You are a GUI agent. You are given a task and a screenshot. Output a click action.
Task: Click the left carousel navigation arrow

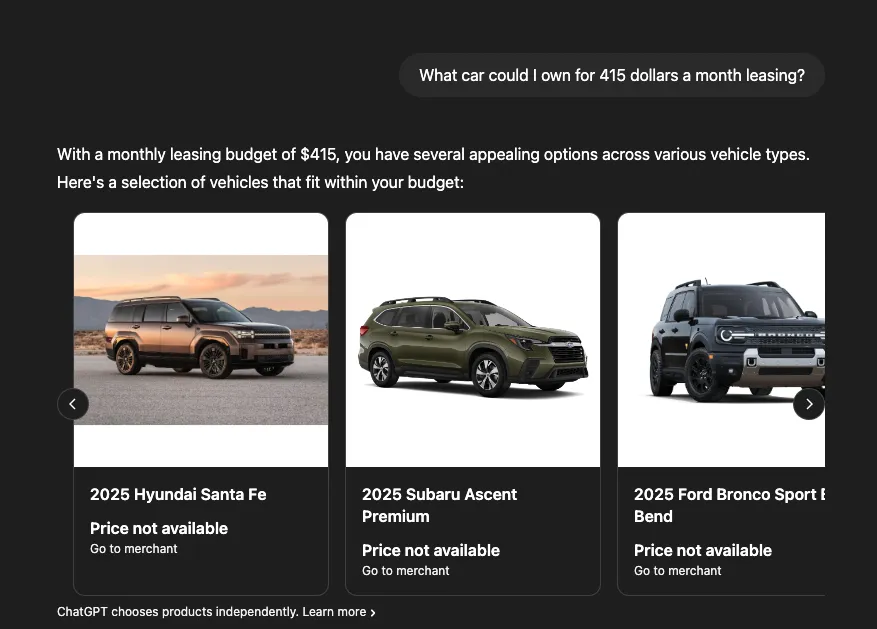coord(73,403)
